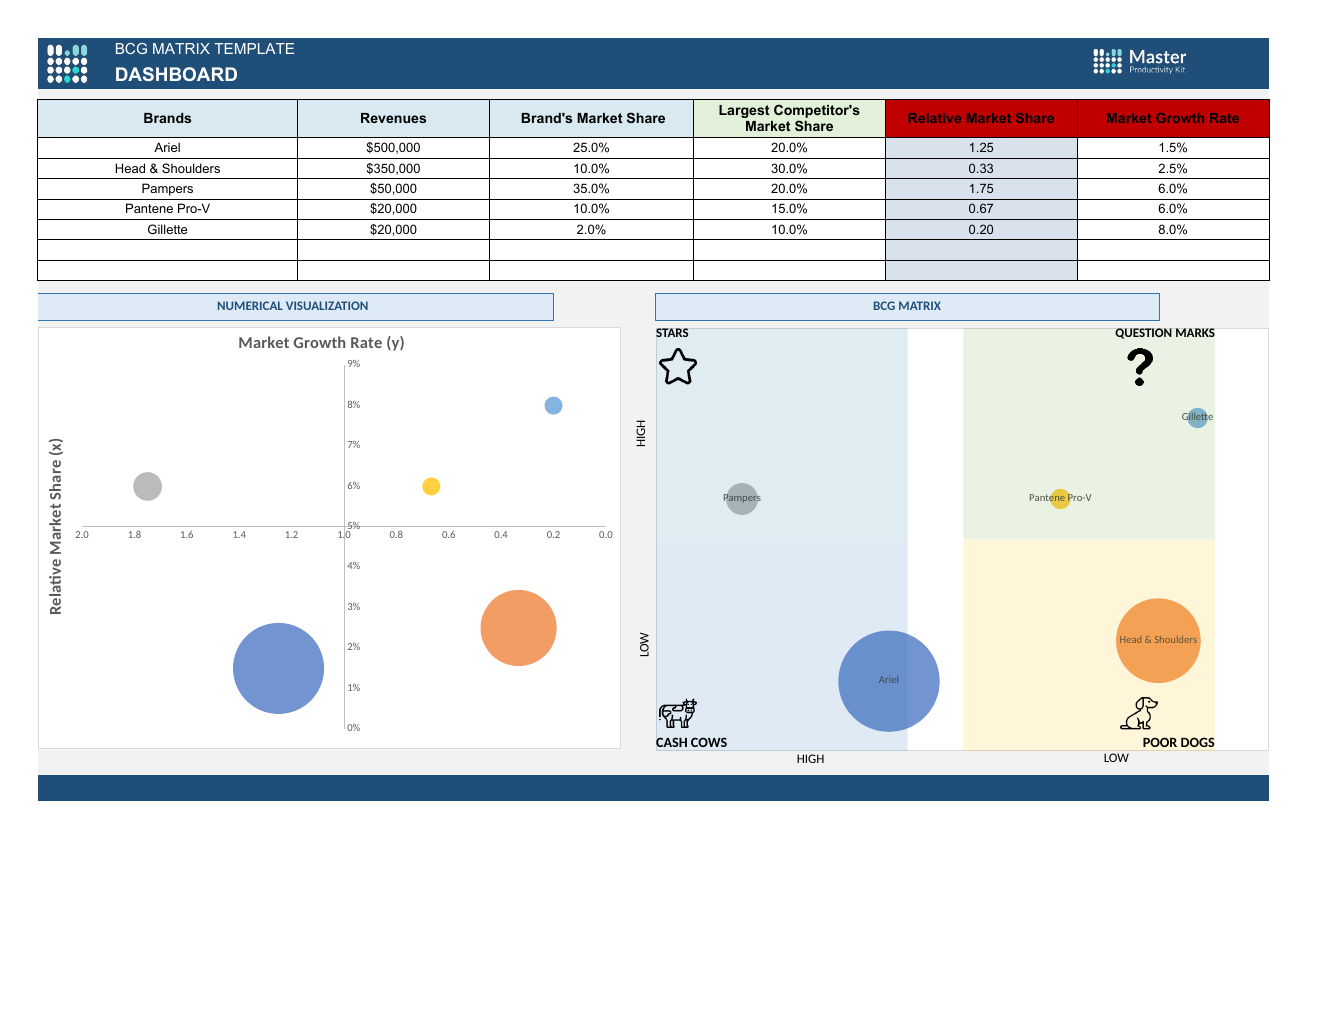This screenshot has height=1020, width=1320.
Task: Click the Pantene Pro-V bubble in matrix
Action: point(1060,498)
